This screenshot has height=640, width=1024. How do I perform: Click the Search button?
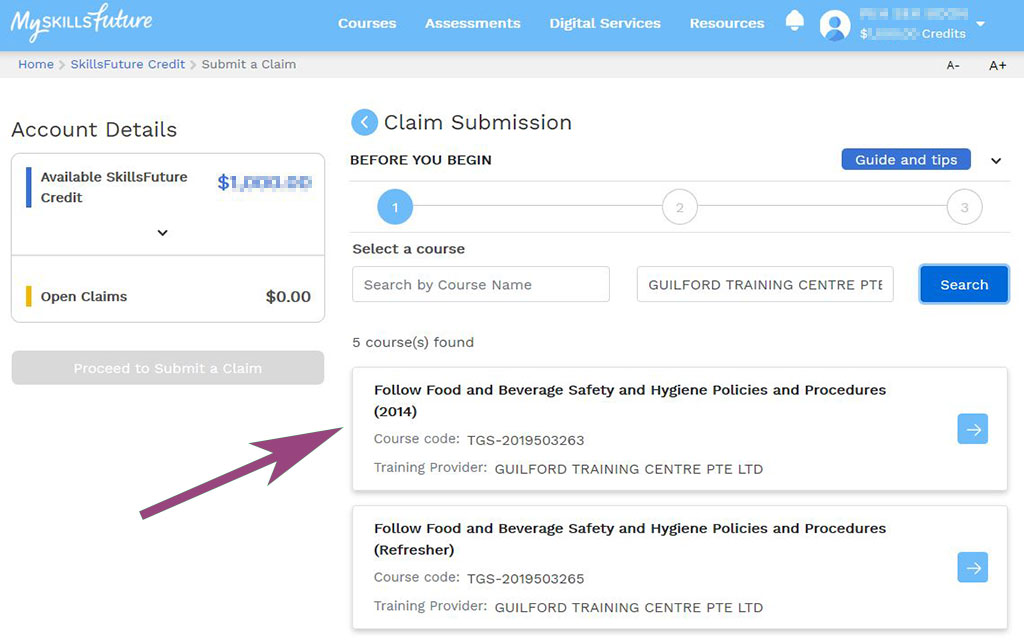[x=964, y=284]
